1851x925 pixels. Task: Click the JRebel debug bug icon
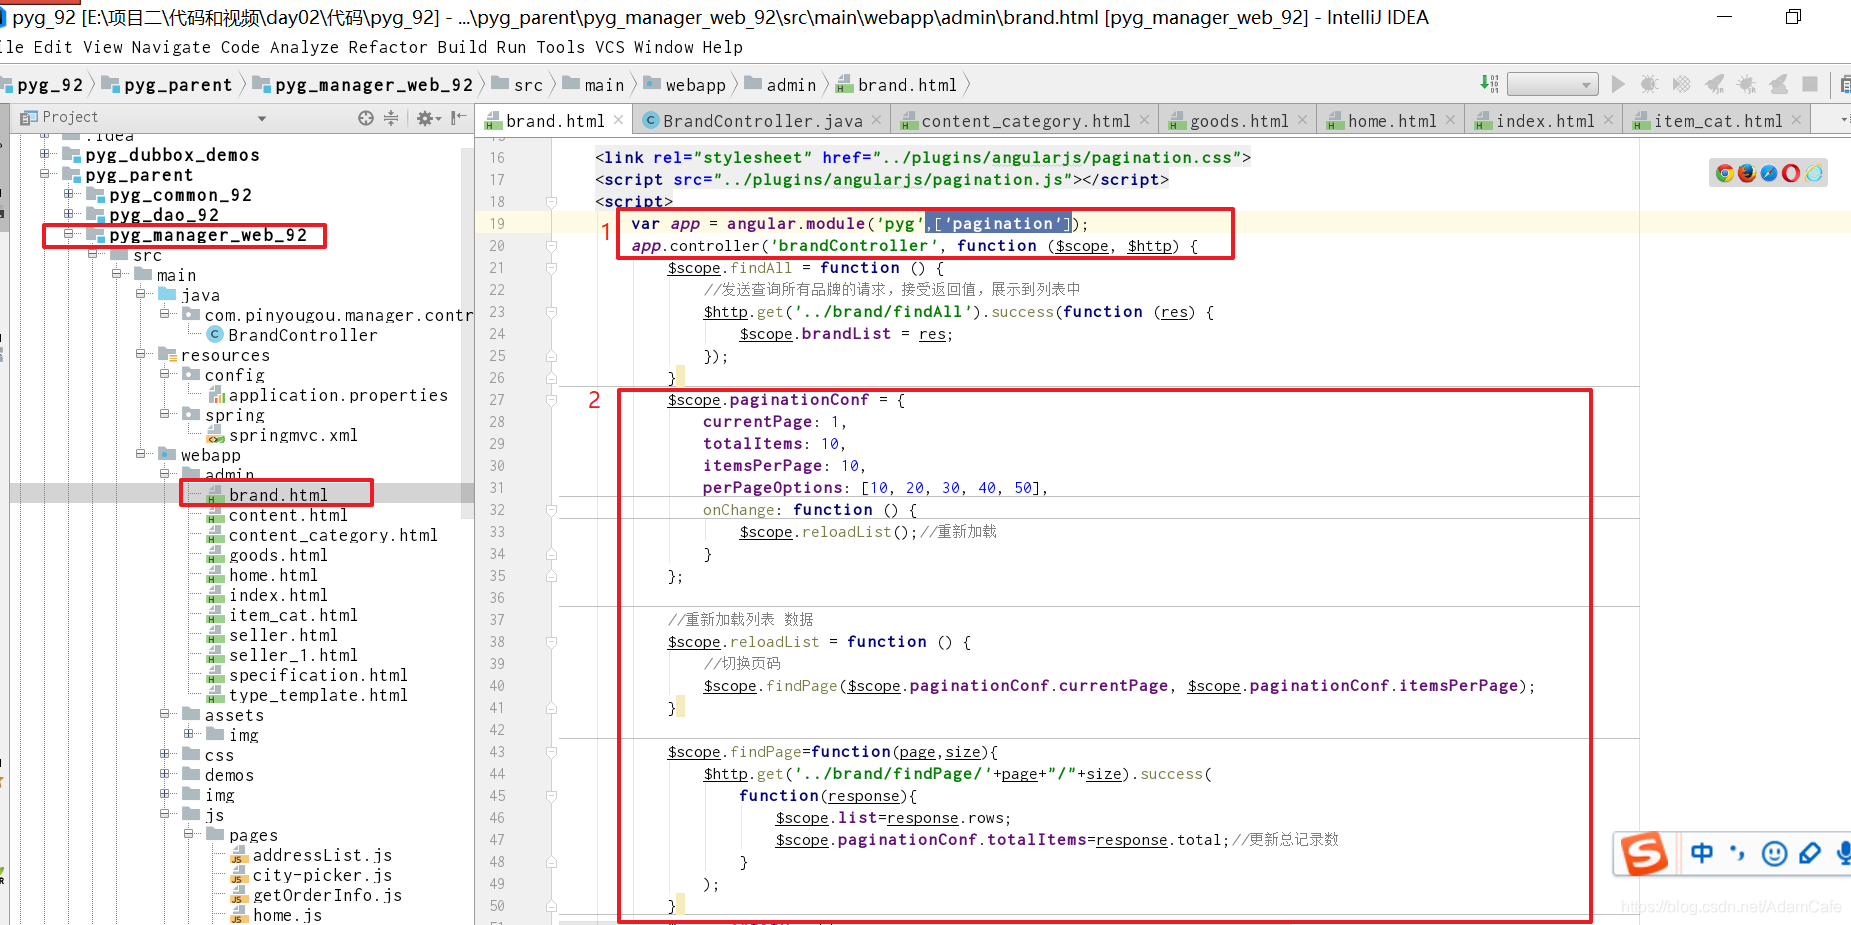(1746, 84)
